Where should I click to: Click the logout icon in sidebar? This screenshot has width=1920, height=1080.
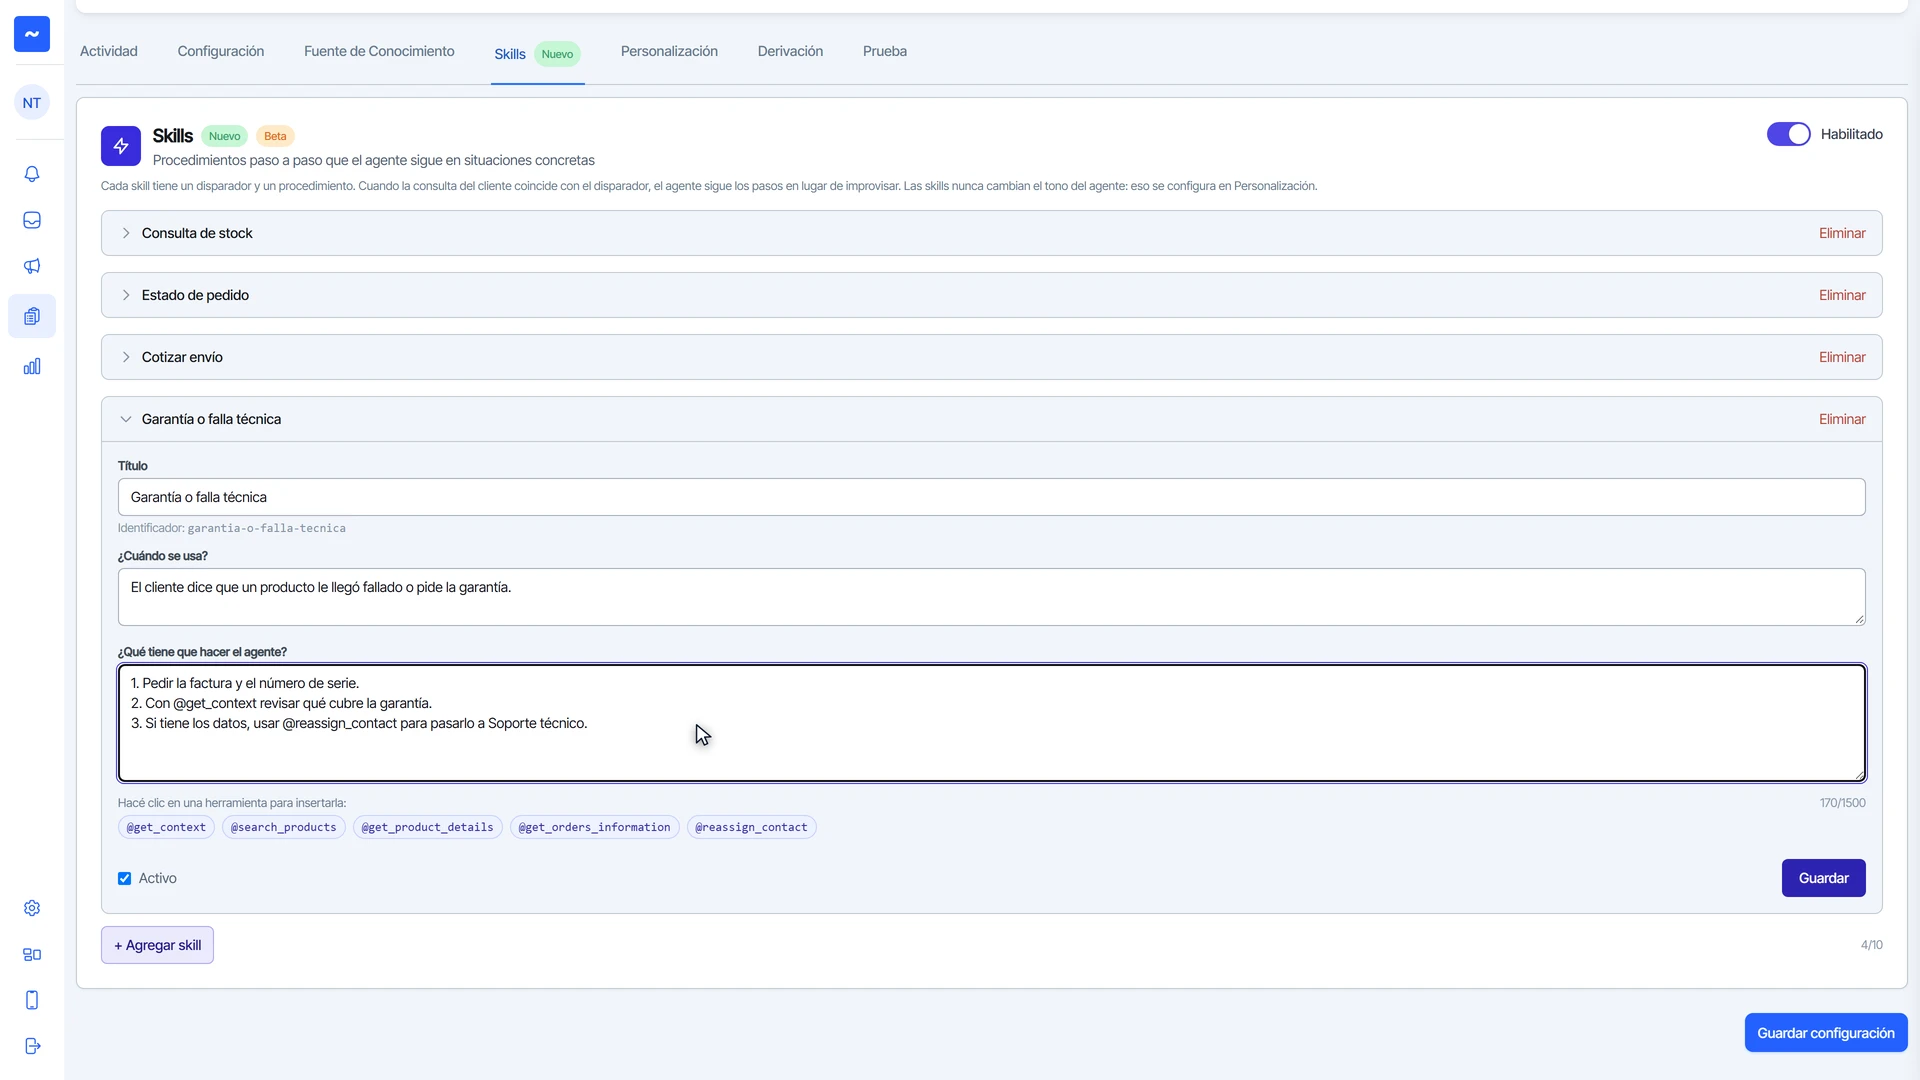click(x=32, y=1046)
